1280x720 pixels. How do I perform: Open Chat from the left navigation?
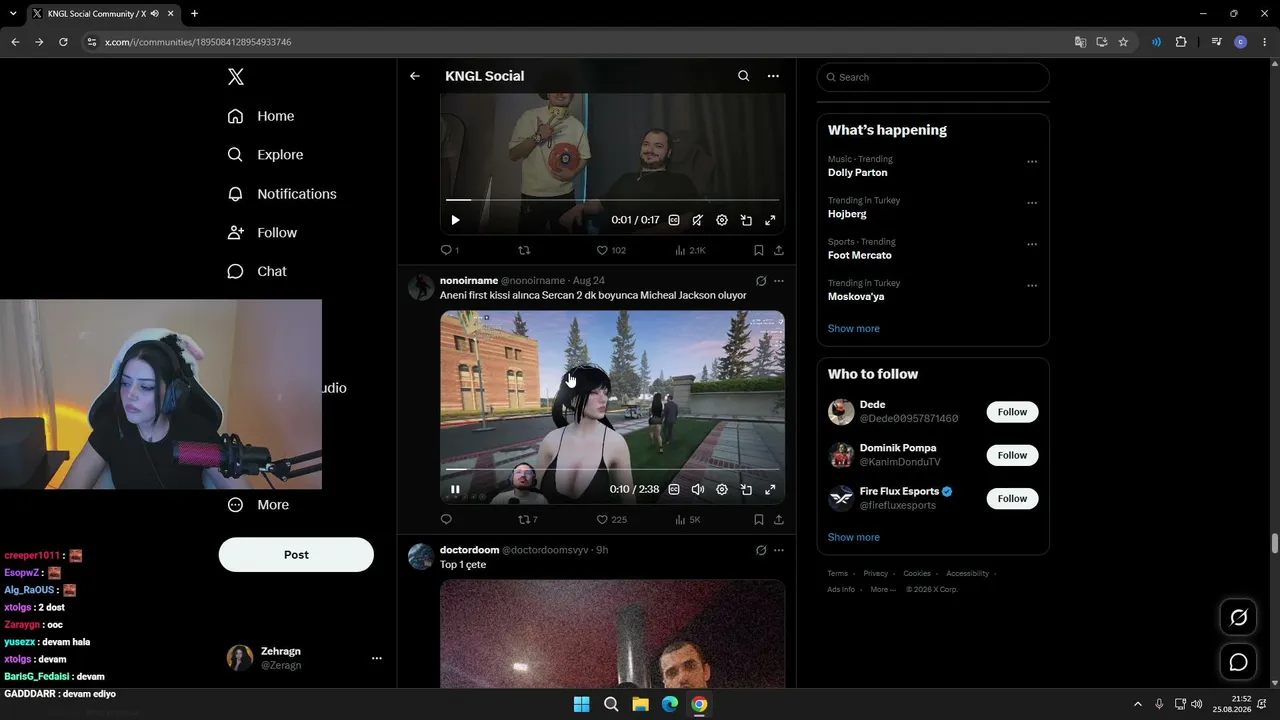coord(257,271)
